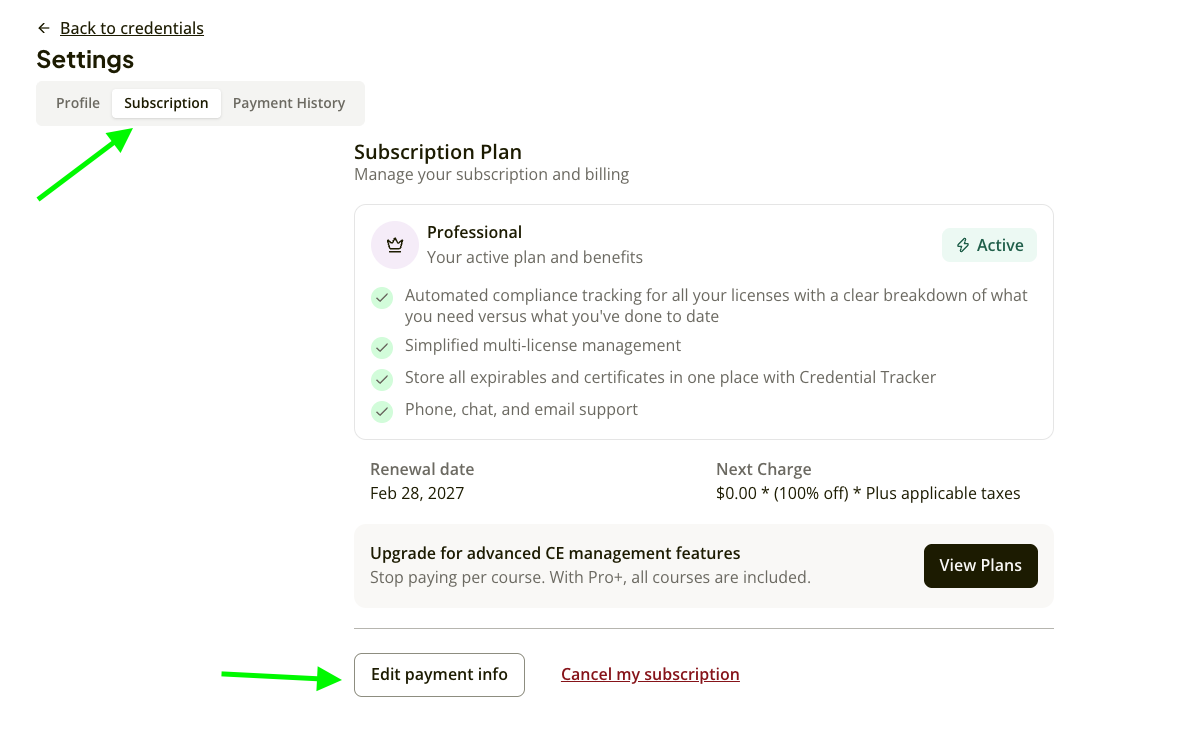The width and height of the screenshot is (1197, 741).
Task: Click the Subscription Plan heading
Action: point(438,152)
